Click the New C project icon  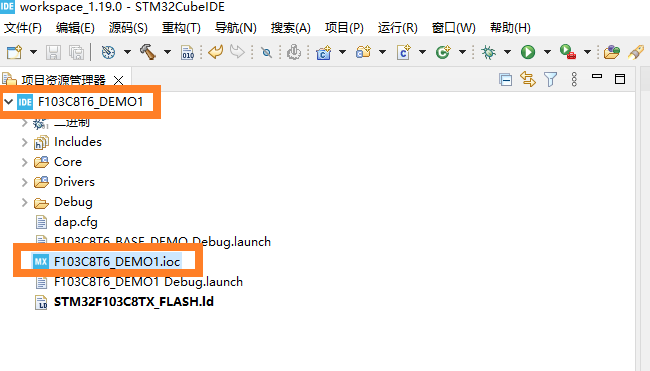tap(323, 53)
